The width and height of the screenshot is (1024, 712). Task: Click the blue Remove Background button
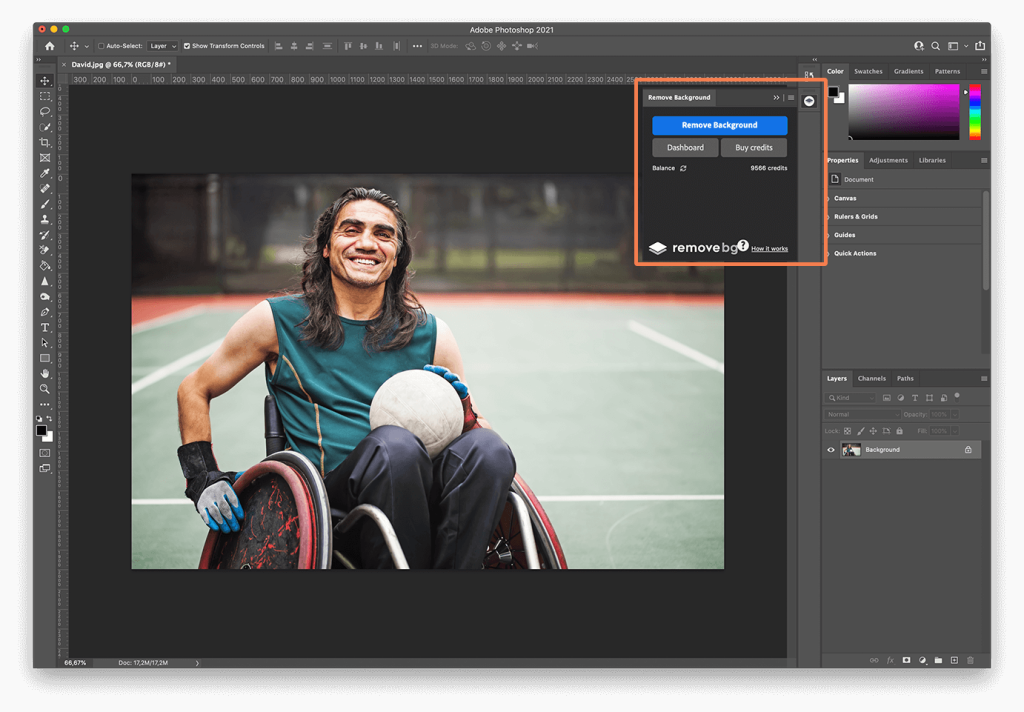coord(719,125)
